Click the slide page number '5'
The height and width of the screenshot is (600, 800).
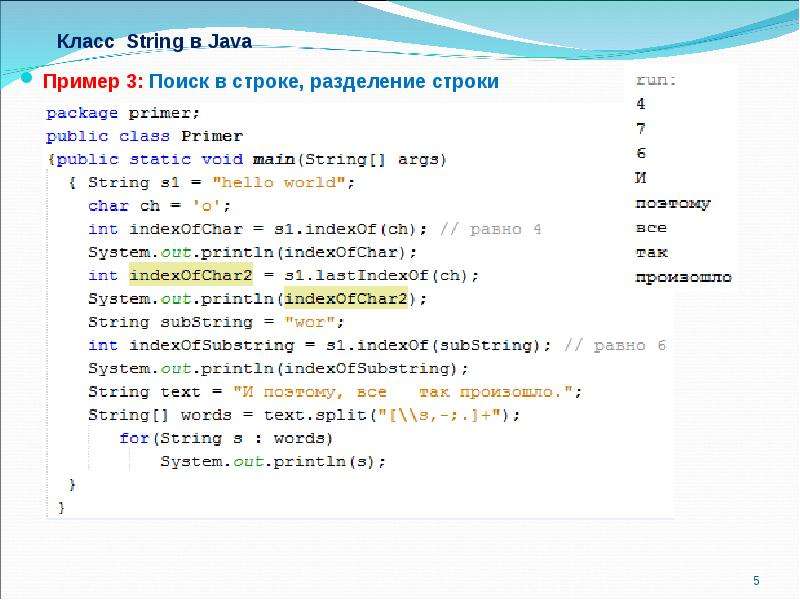click(756, 581)
